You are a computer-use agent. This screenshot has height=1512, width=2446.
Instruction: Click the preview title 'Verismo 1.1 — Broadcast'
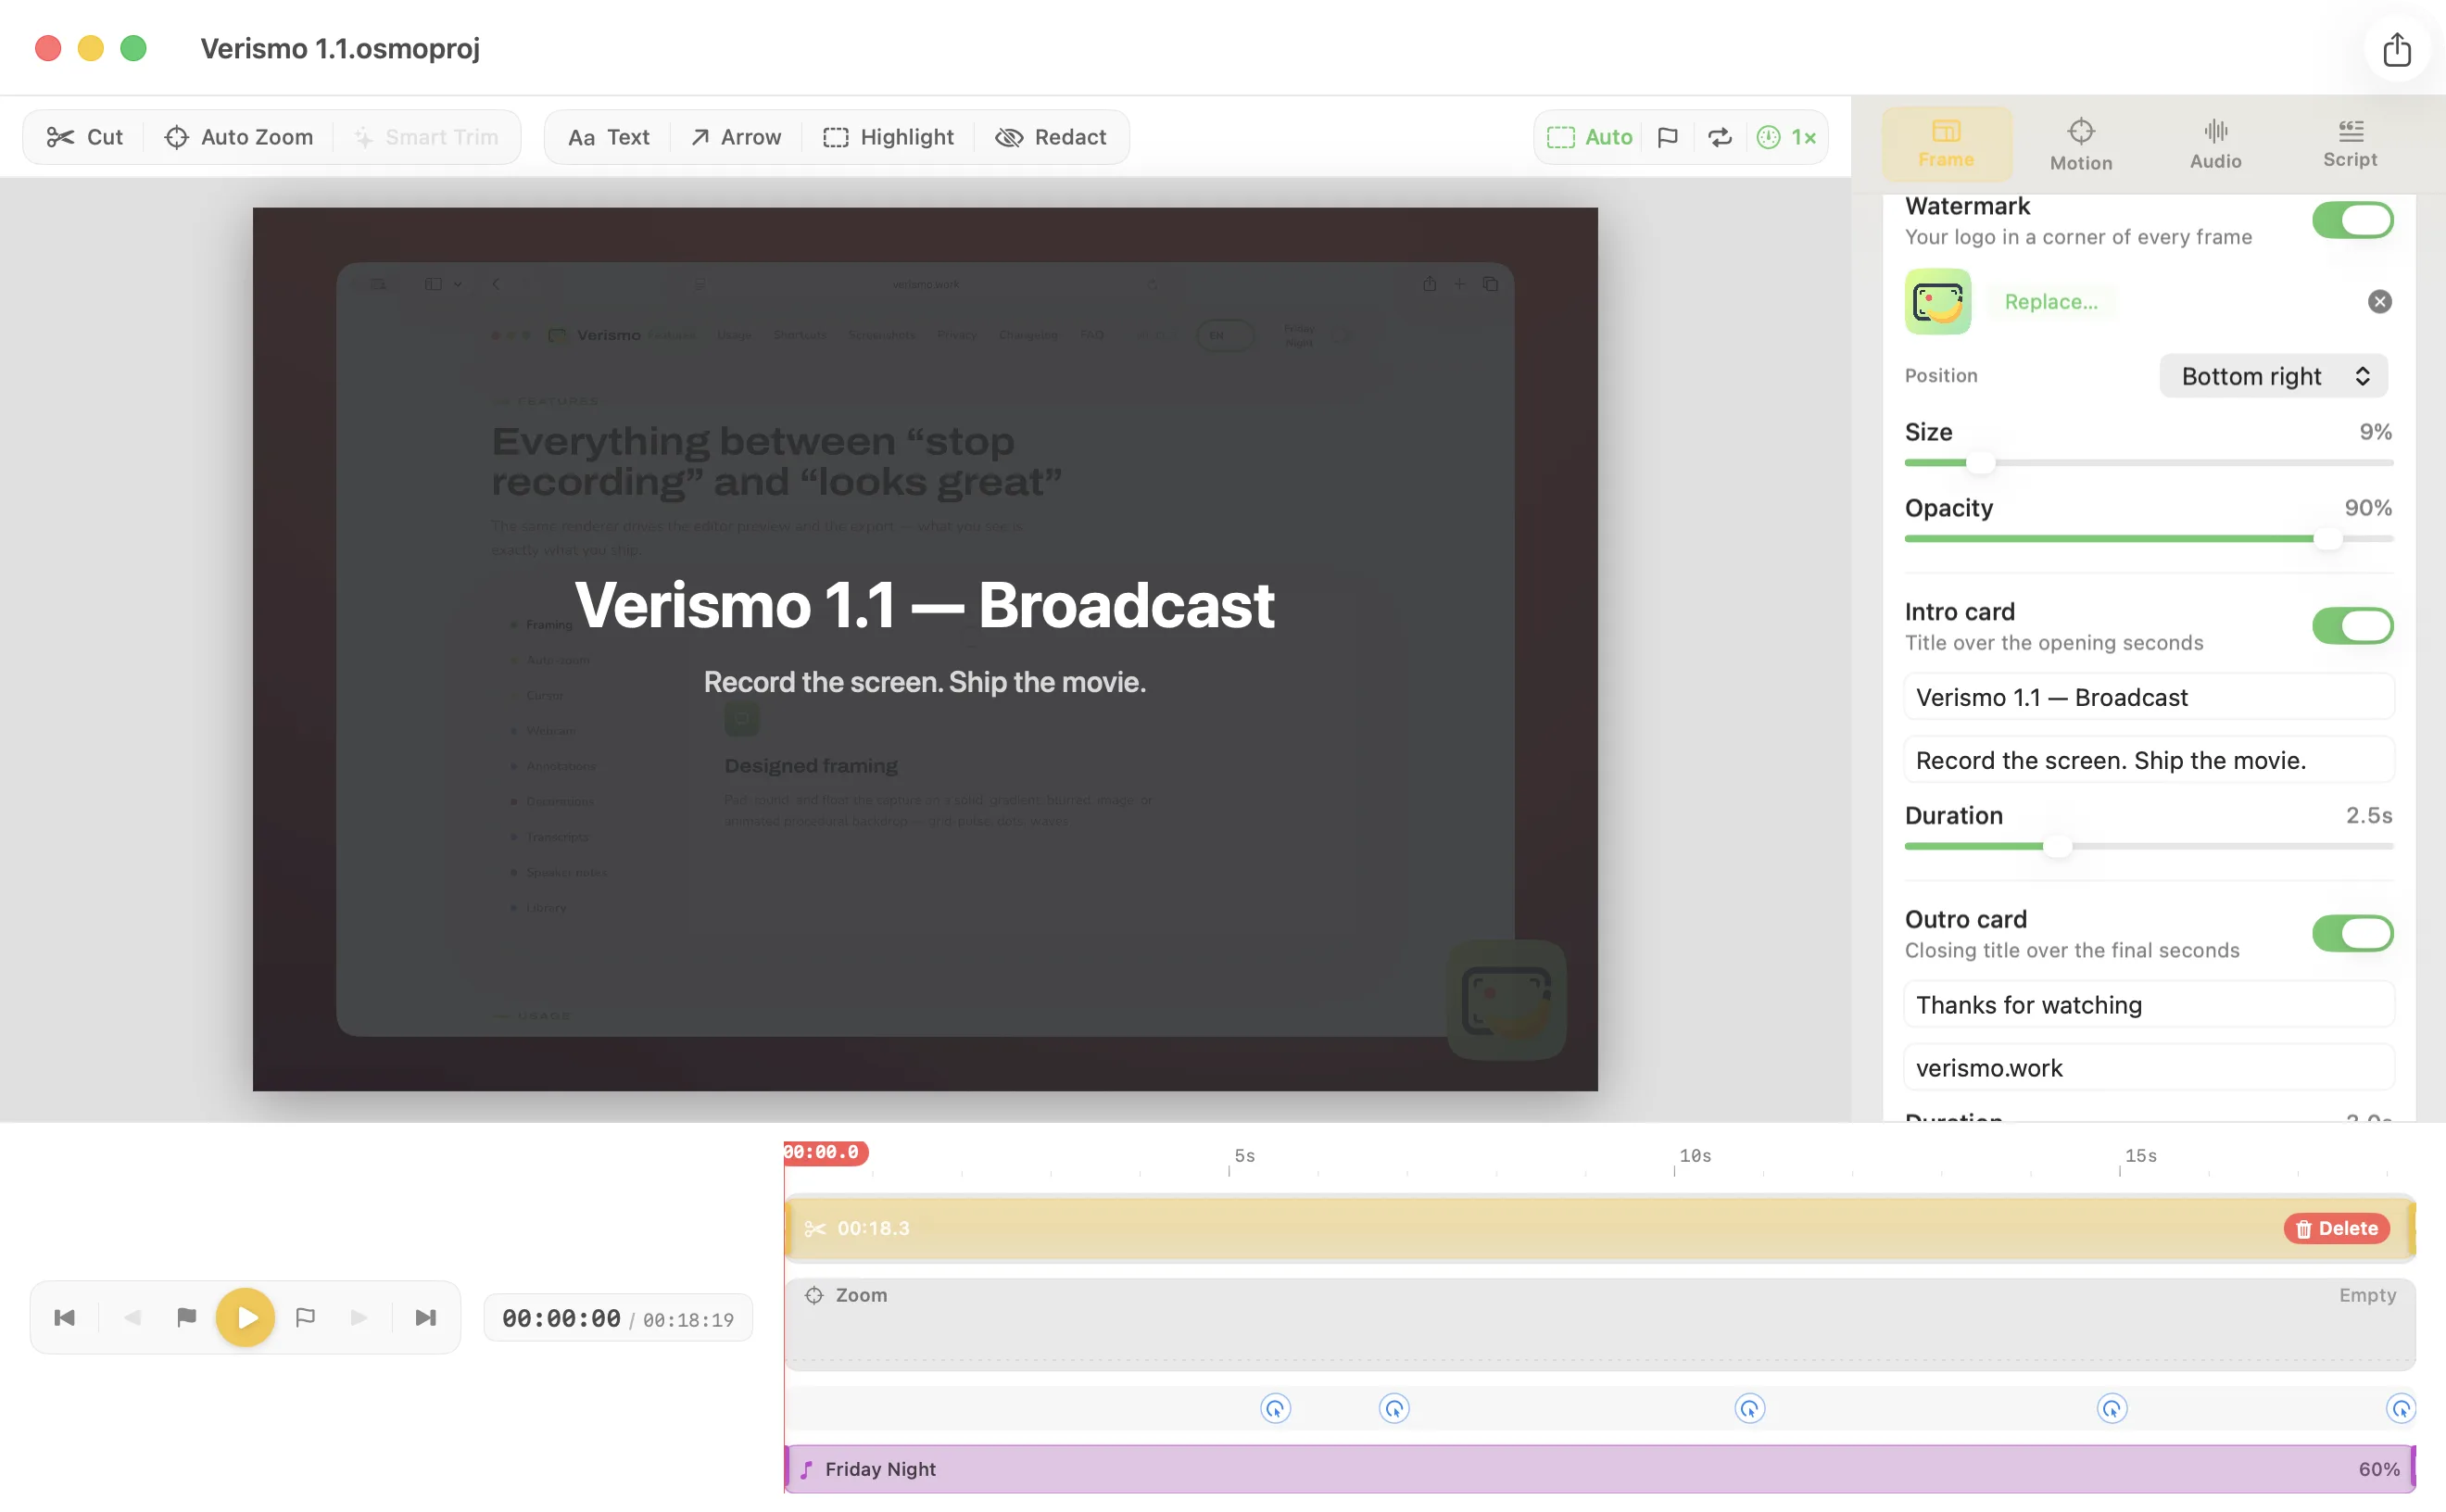coord(924,606)
